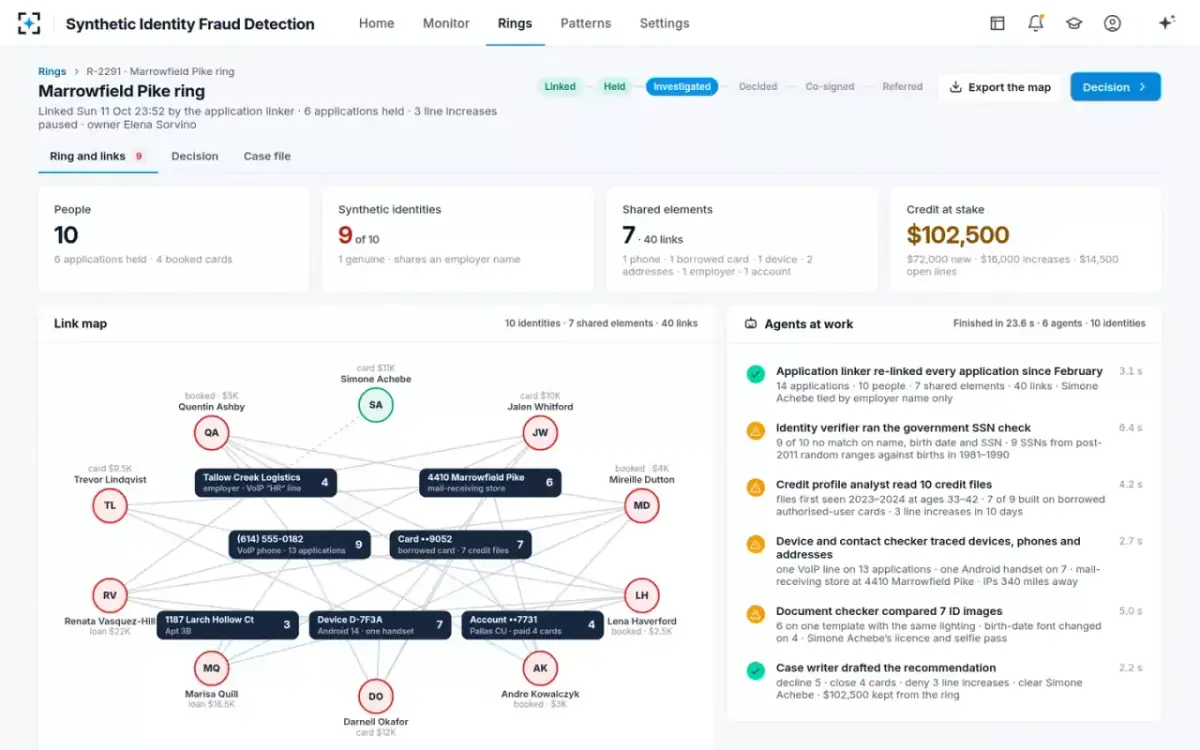
Task: Open the user profile icon
Action: (1112, 23)
